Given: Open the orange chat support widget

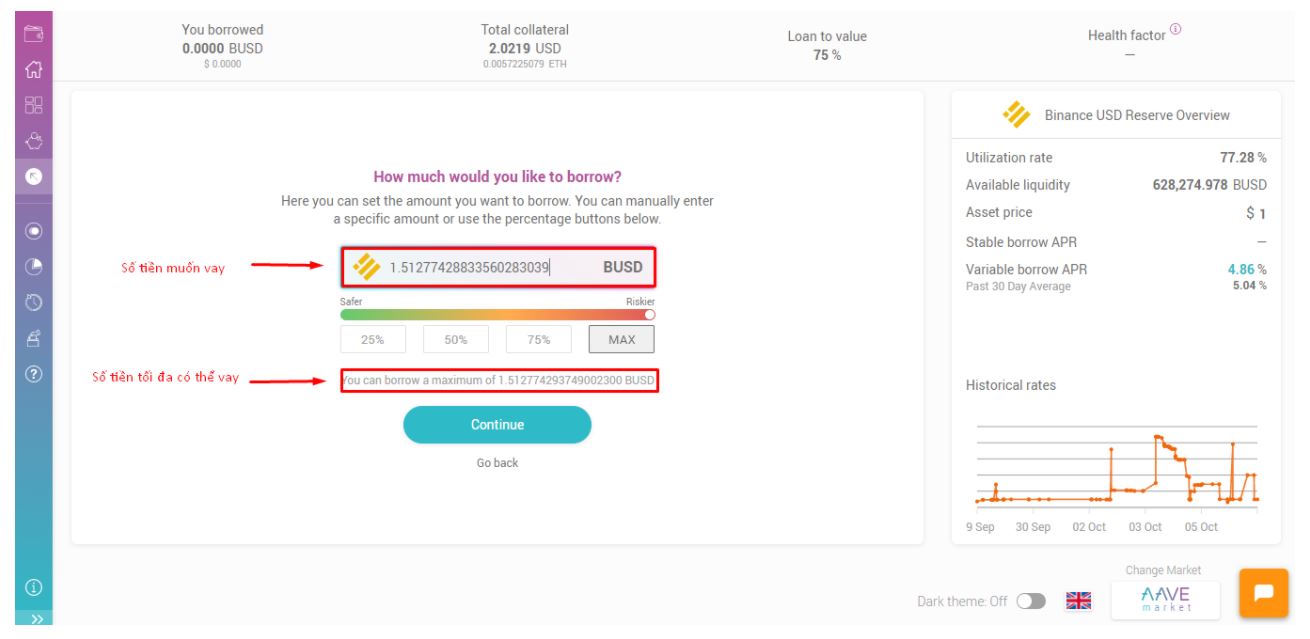Looking at the screenshot, I should click(1263, 592).
